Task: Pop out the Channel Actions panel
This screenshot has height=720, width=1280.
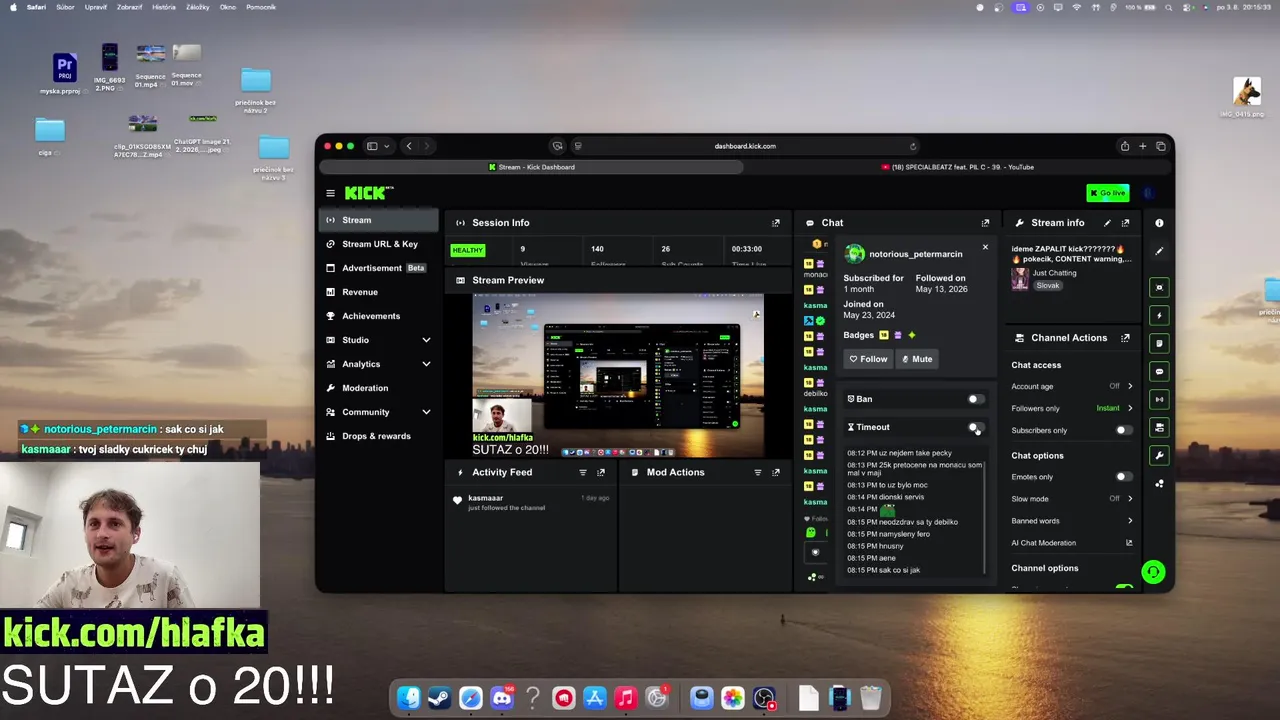Action: [1125, 338]
